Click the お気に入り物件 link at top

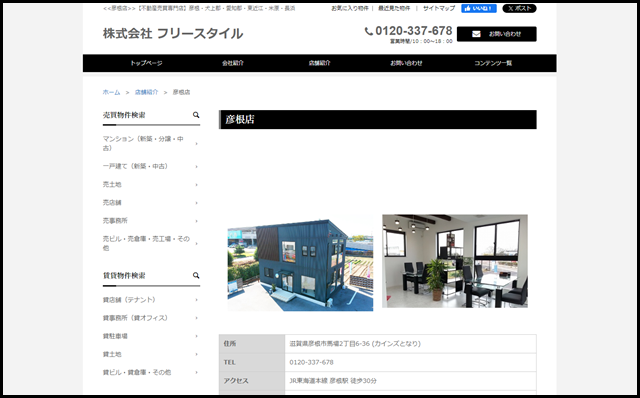[350, 8]
